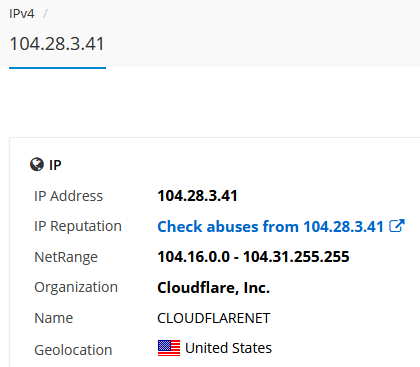Click the IP Address label
Viewport: 420px width, 367px height.
[x=69, y=196]
